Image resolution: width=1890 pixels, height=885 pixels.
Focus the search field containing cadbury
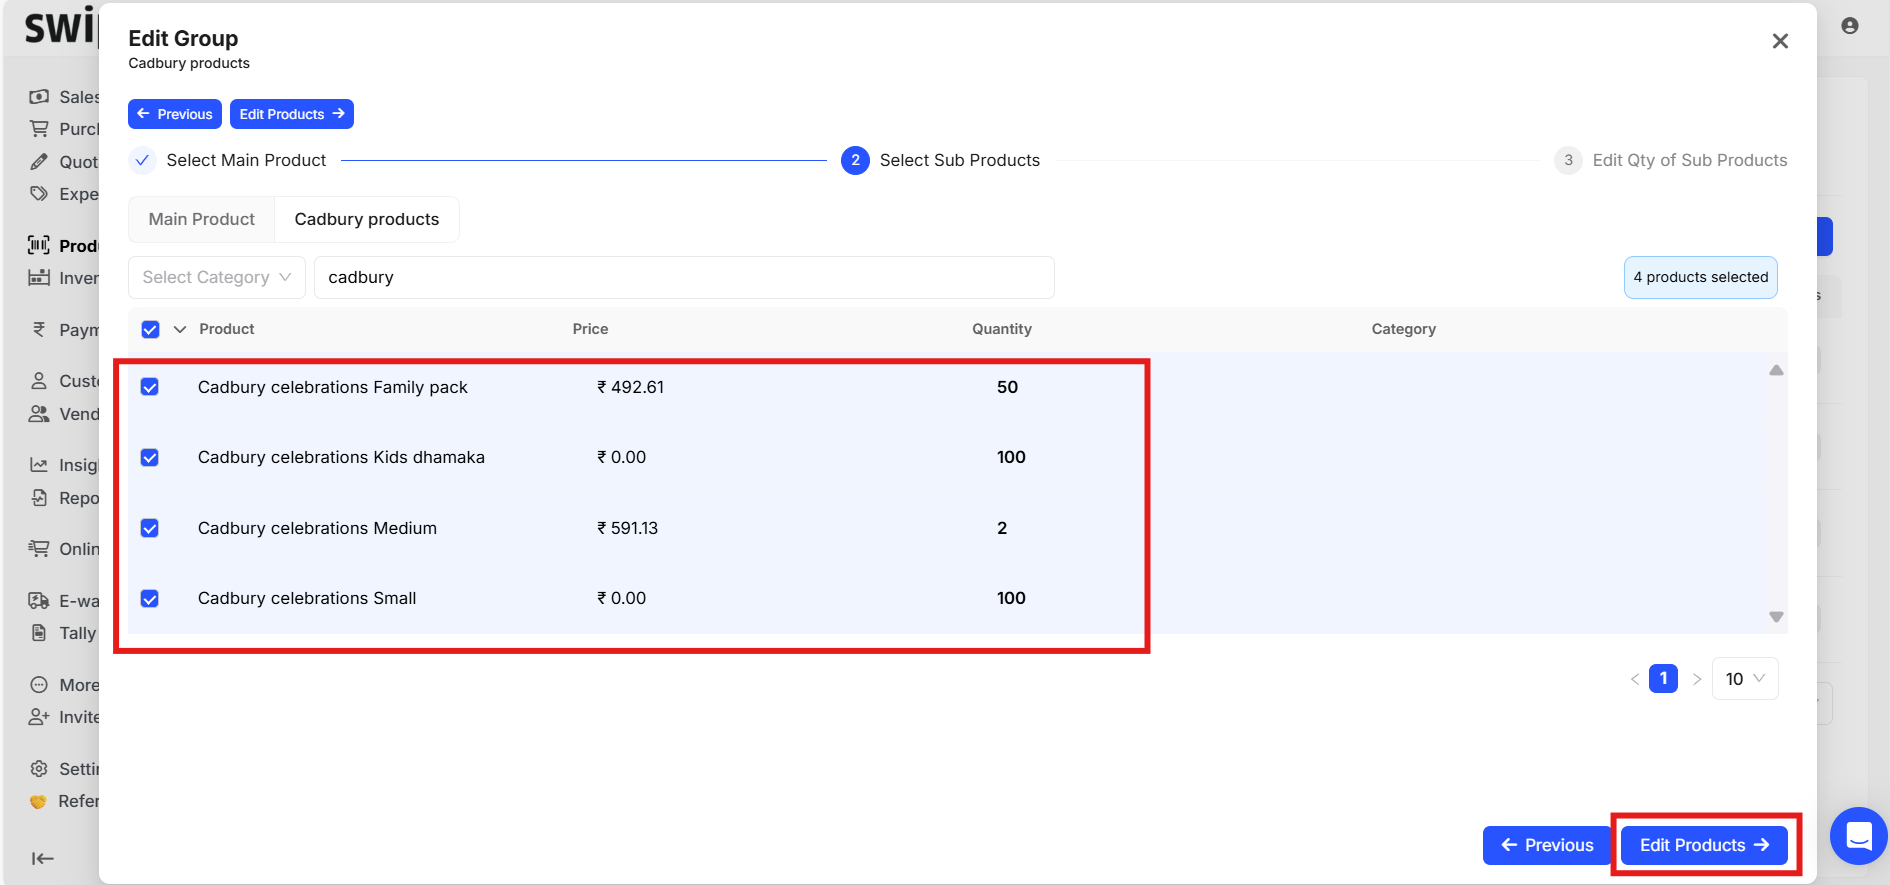pos(684,277)
